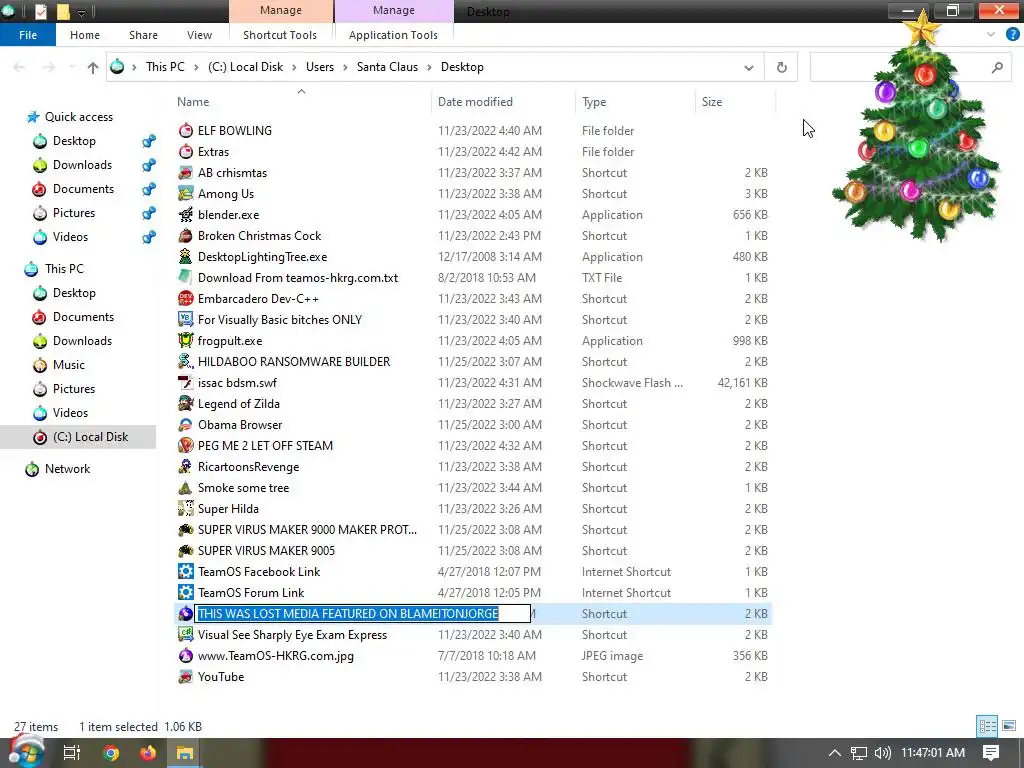Click Users in the address path
This screenshot has height=768, width=1024.
[319, 67]
